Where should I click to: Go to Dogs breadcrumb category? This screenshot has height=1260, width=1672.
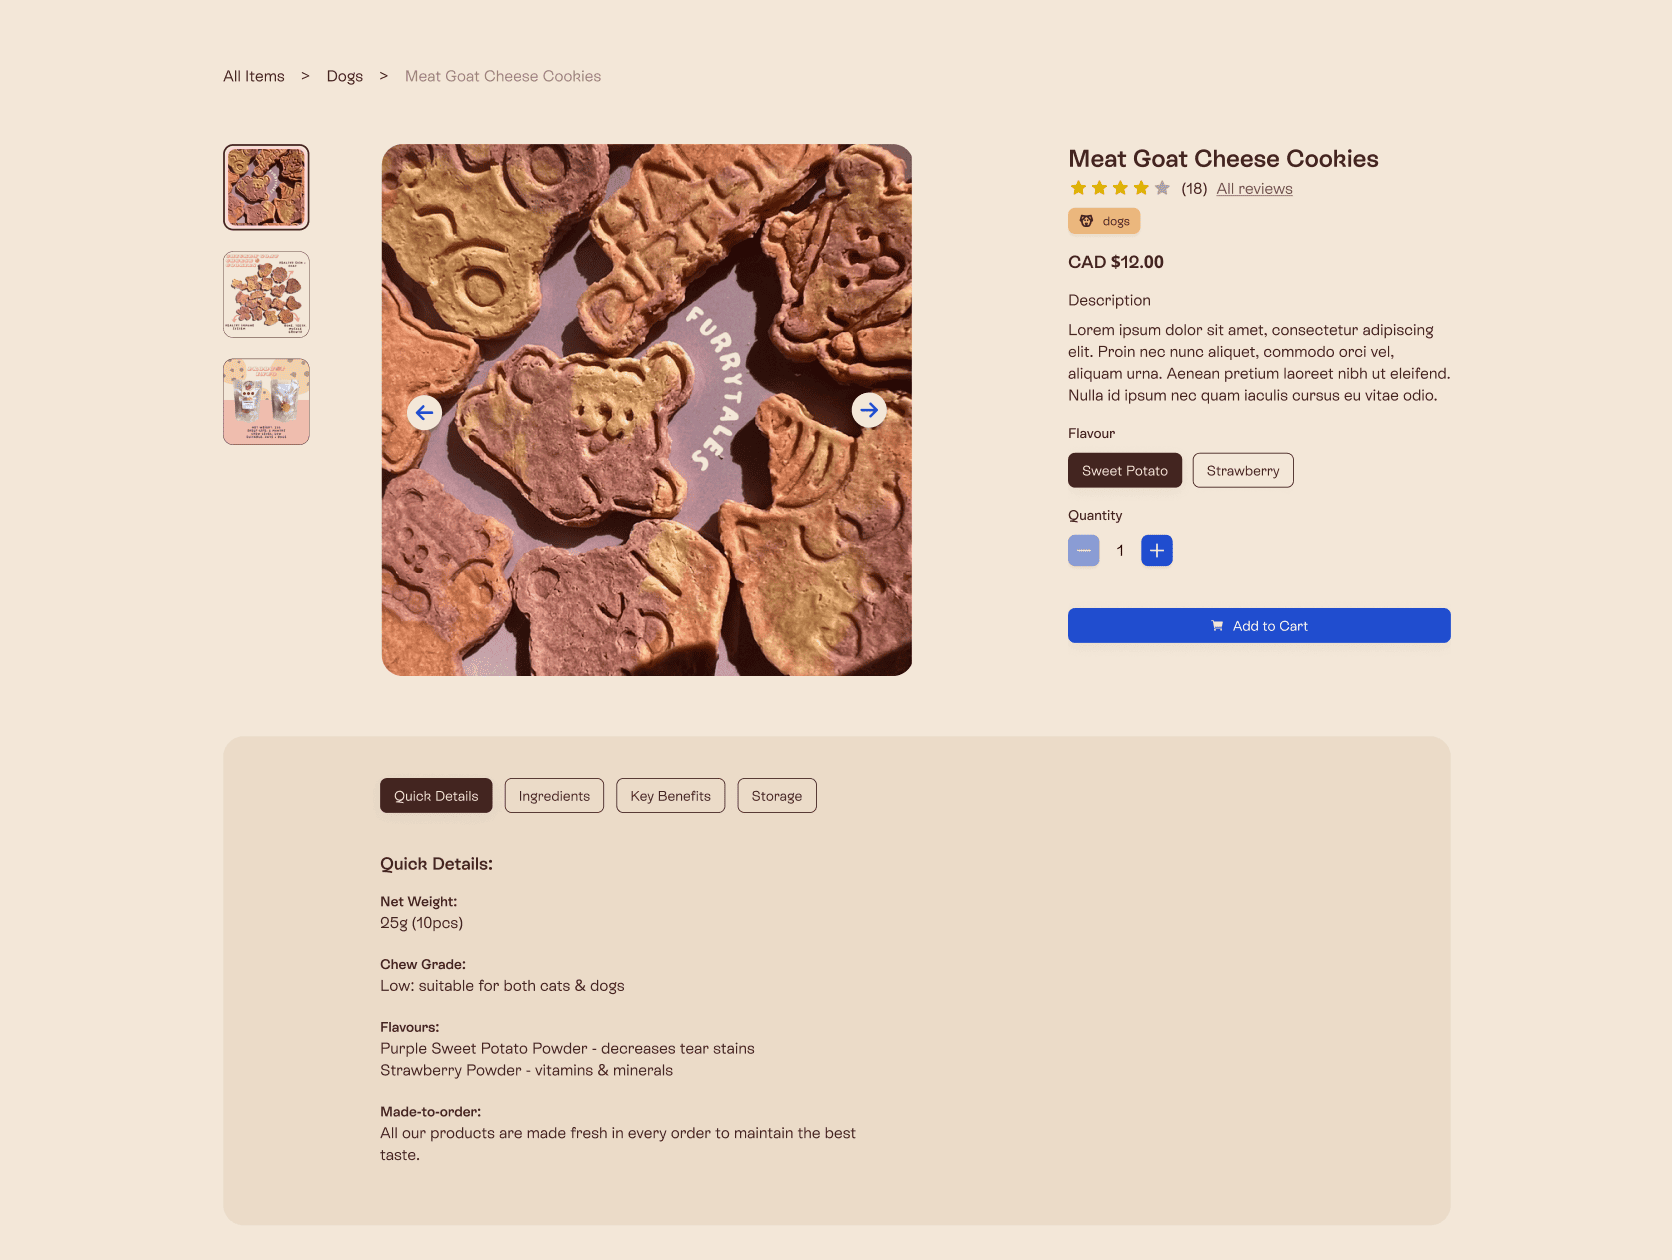coord(345,76)
